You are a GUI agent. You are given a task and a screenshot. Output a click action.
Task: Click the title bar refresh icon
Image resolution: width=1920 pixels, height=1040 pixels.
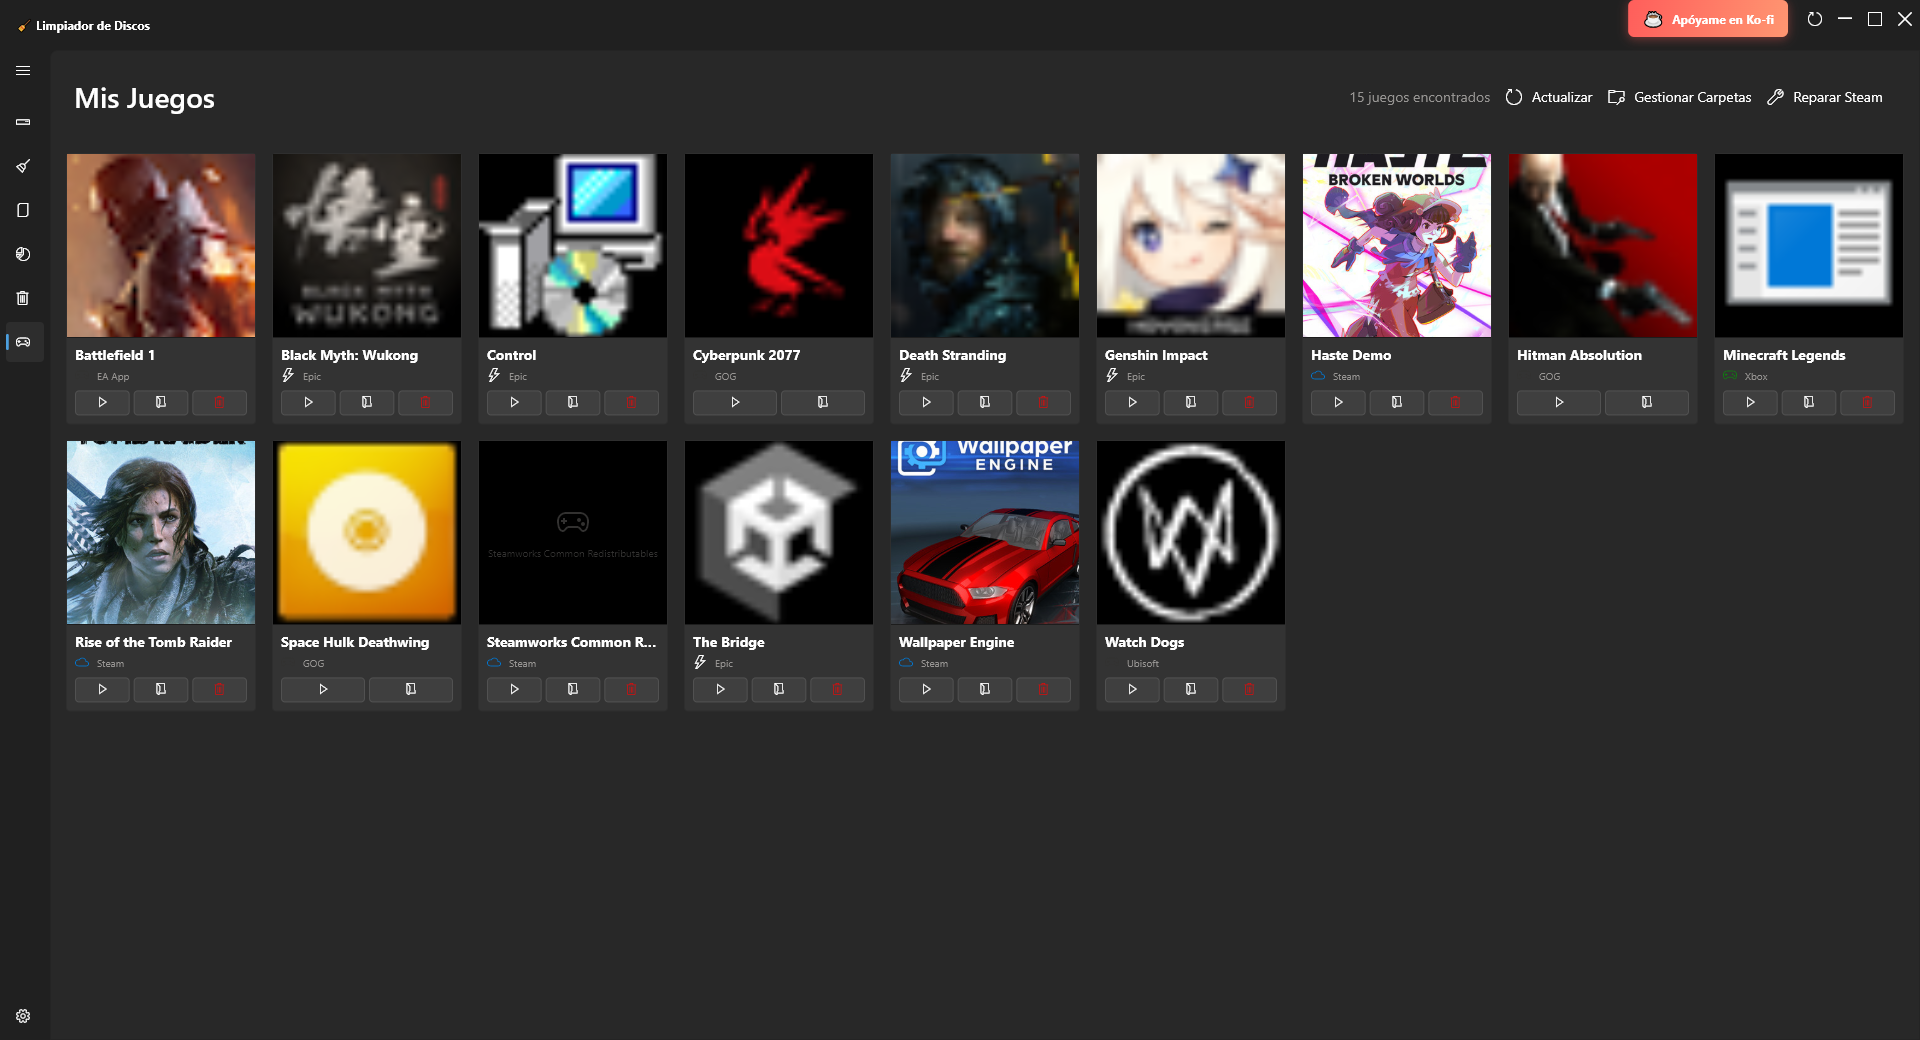pyautogui.click(x=1815, y=19)
